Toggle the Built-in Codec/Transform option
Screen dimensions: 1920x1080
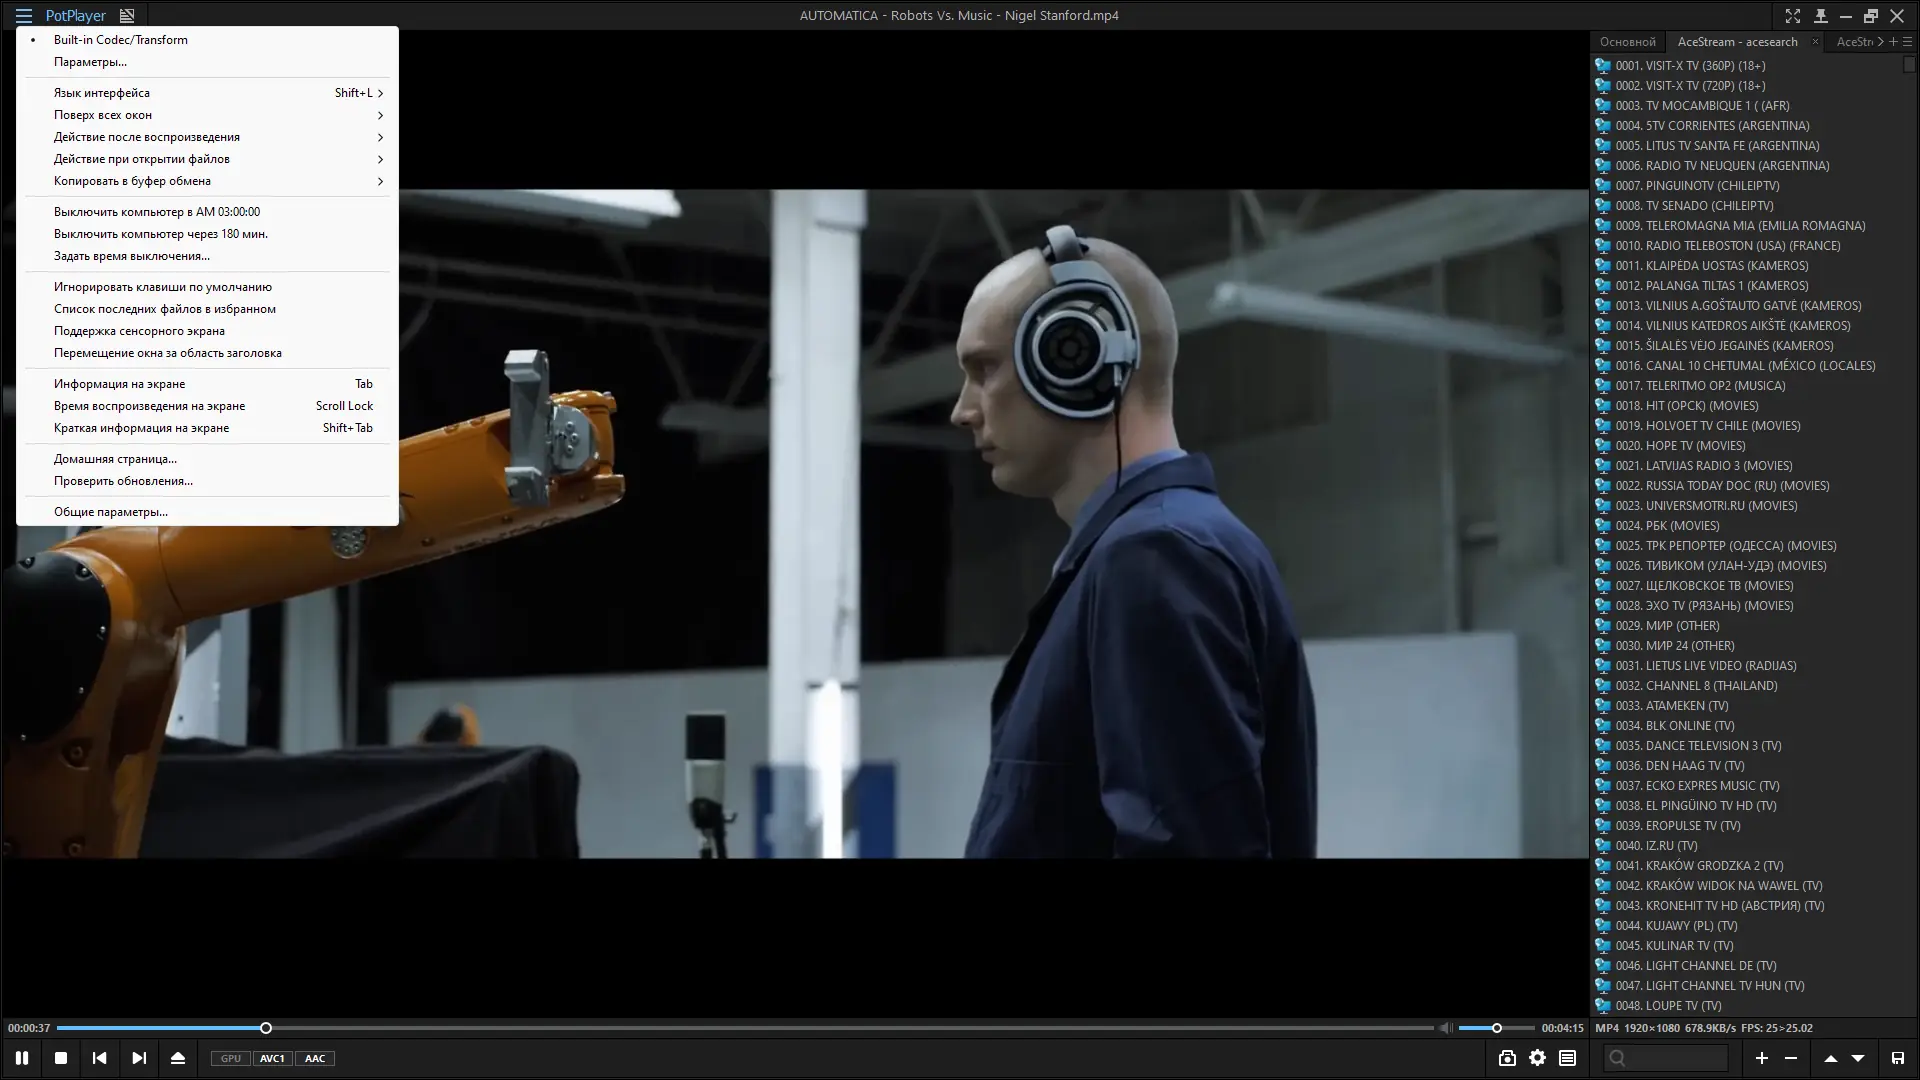click(x=120, y=40)
